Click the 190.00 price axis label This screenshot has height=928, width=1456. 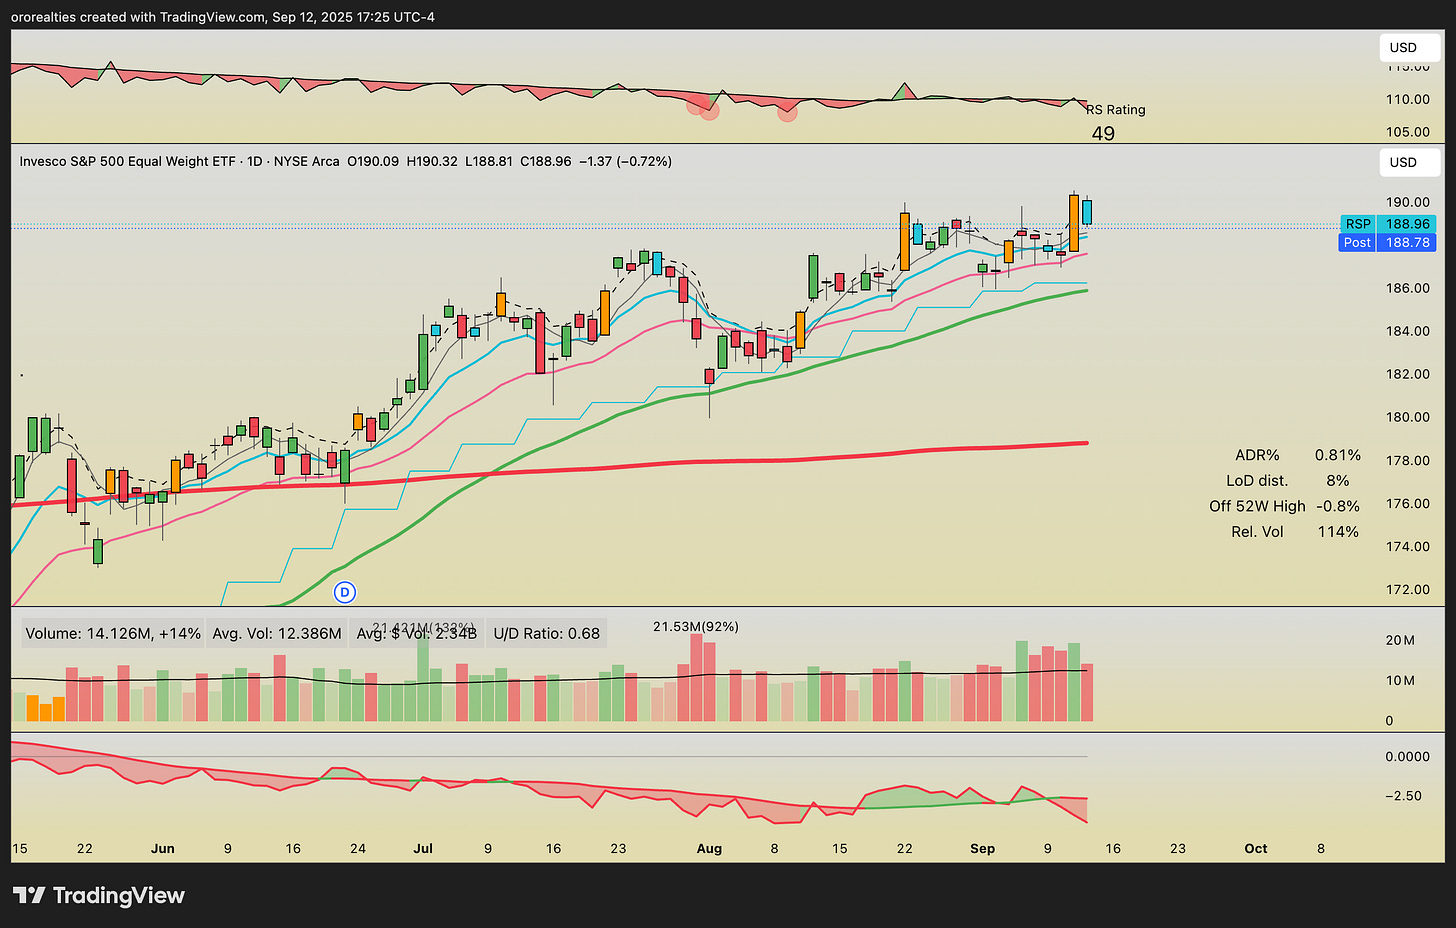pyautogui.click(x=1407, y=202)
